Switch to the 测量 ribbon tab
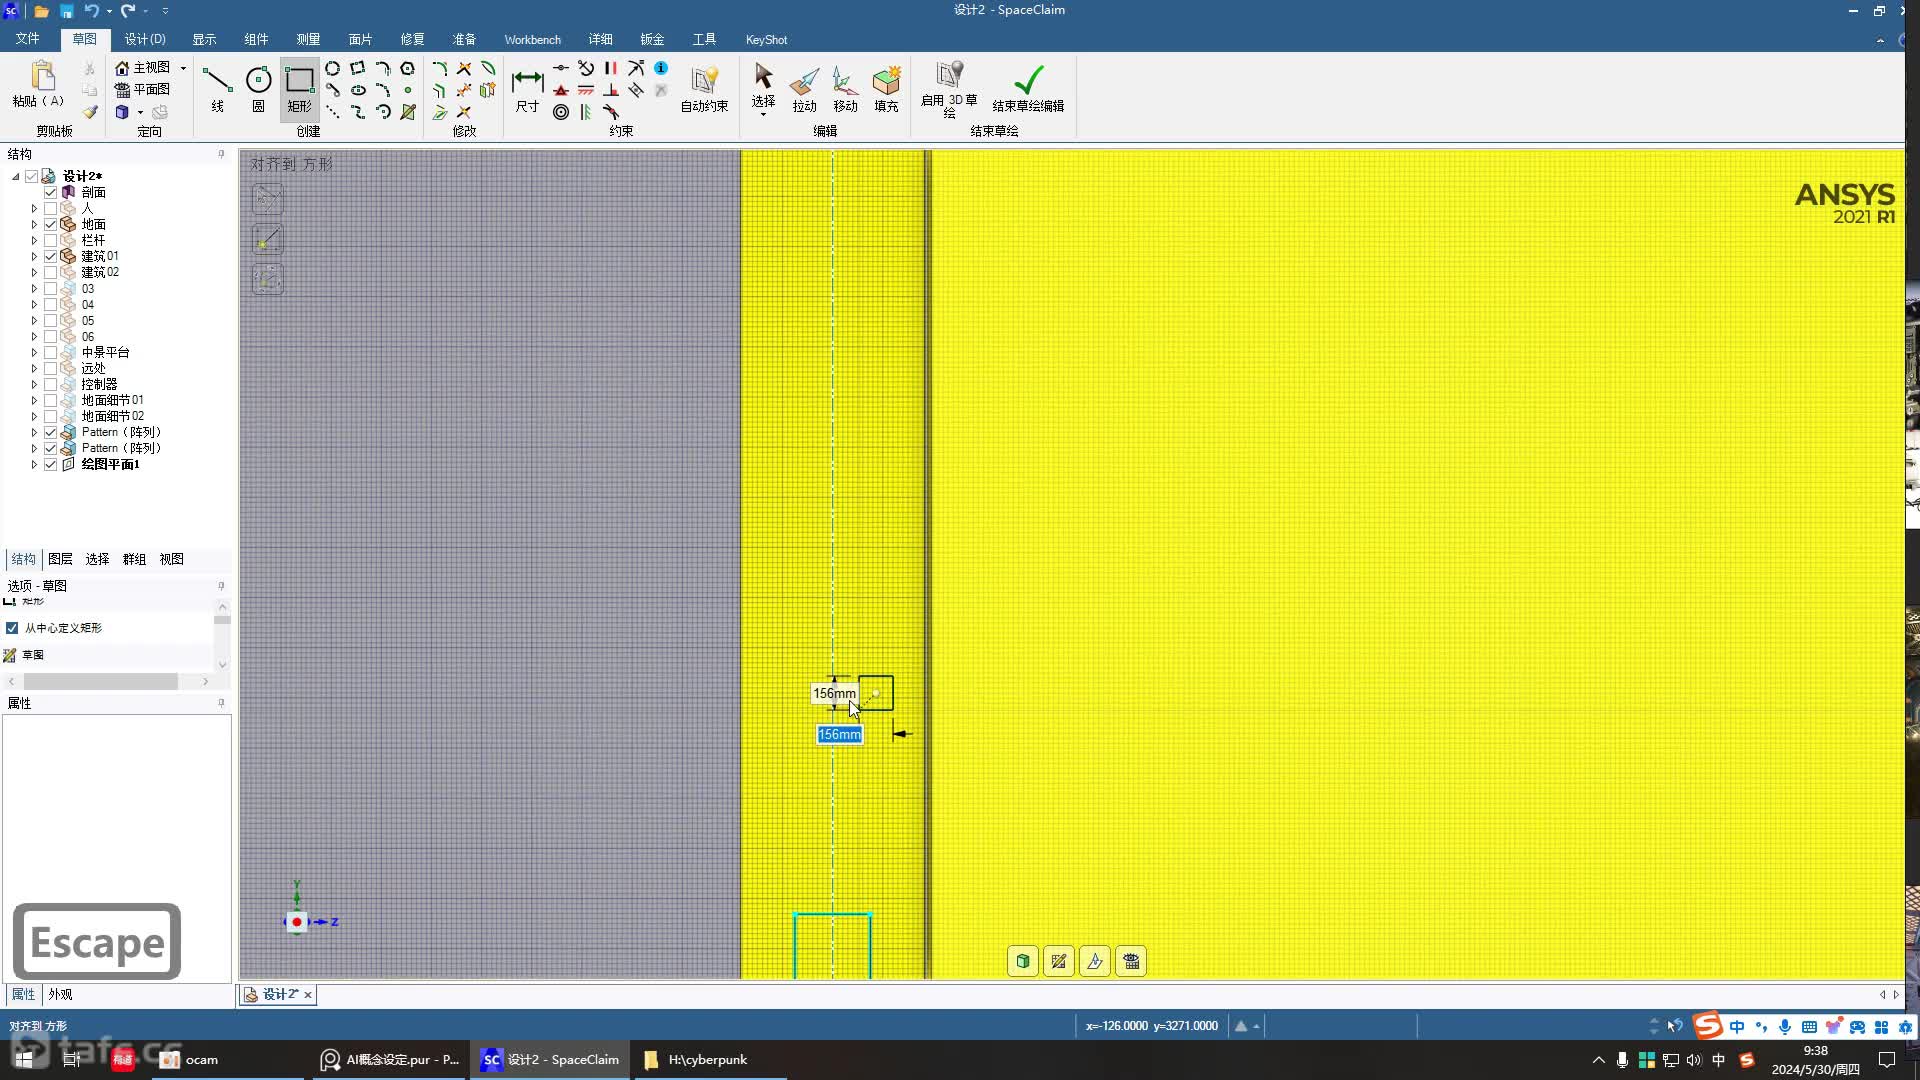This screenshot has width=1920, height=1080. pos(308,39)
